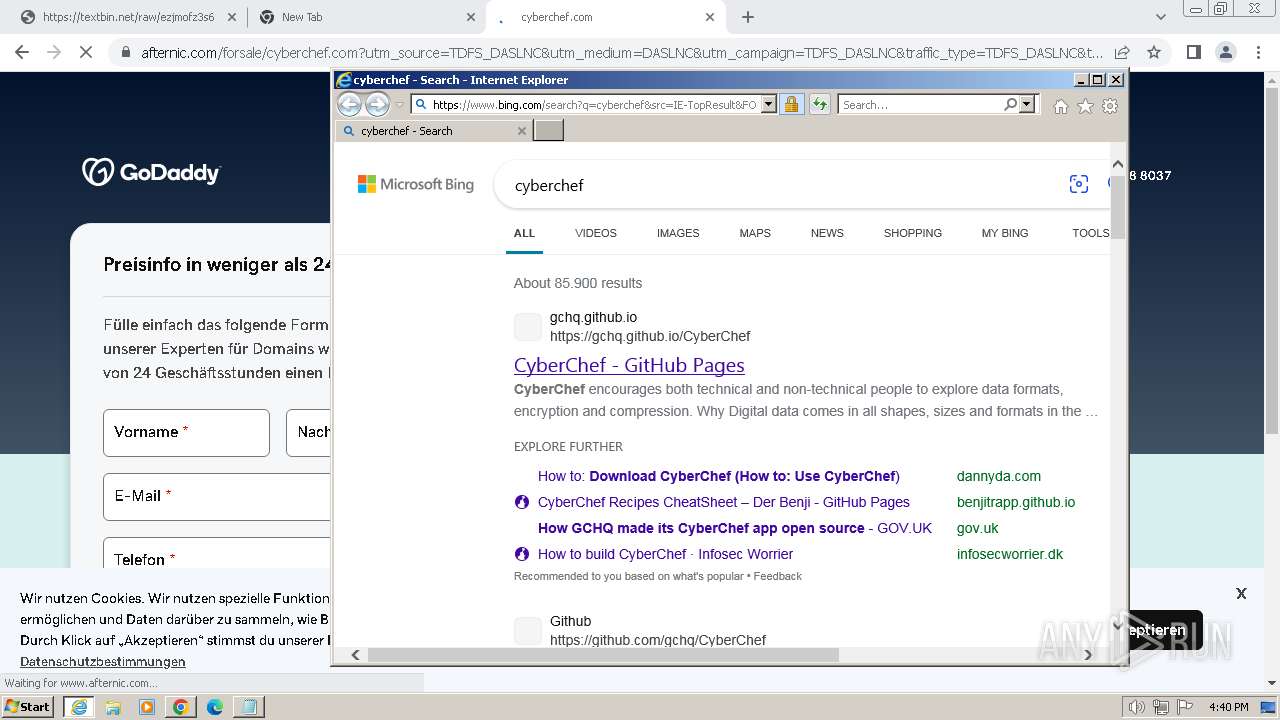Stop loading the page in Chrome
This screenshot has height=720, width=1280.
click(x=86, y=52)
